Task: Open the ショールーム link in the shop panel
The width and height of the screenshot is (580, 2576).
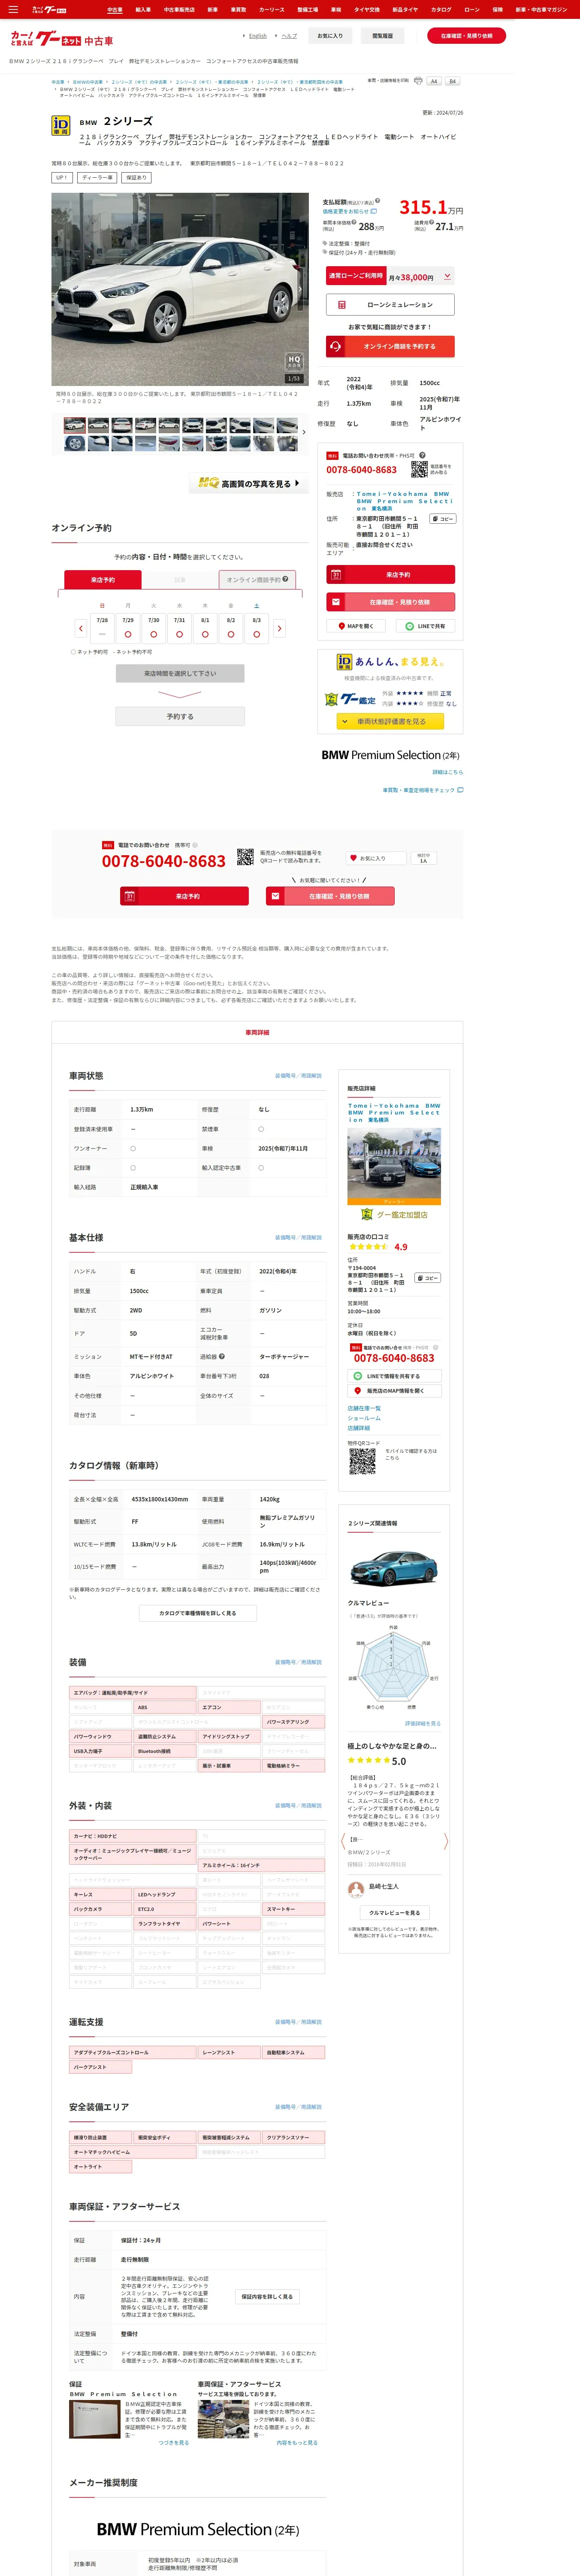Action: click(364, 1418)
